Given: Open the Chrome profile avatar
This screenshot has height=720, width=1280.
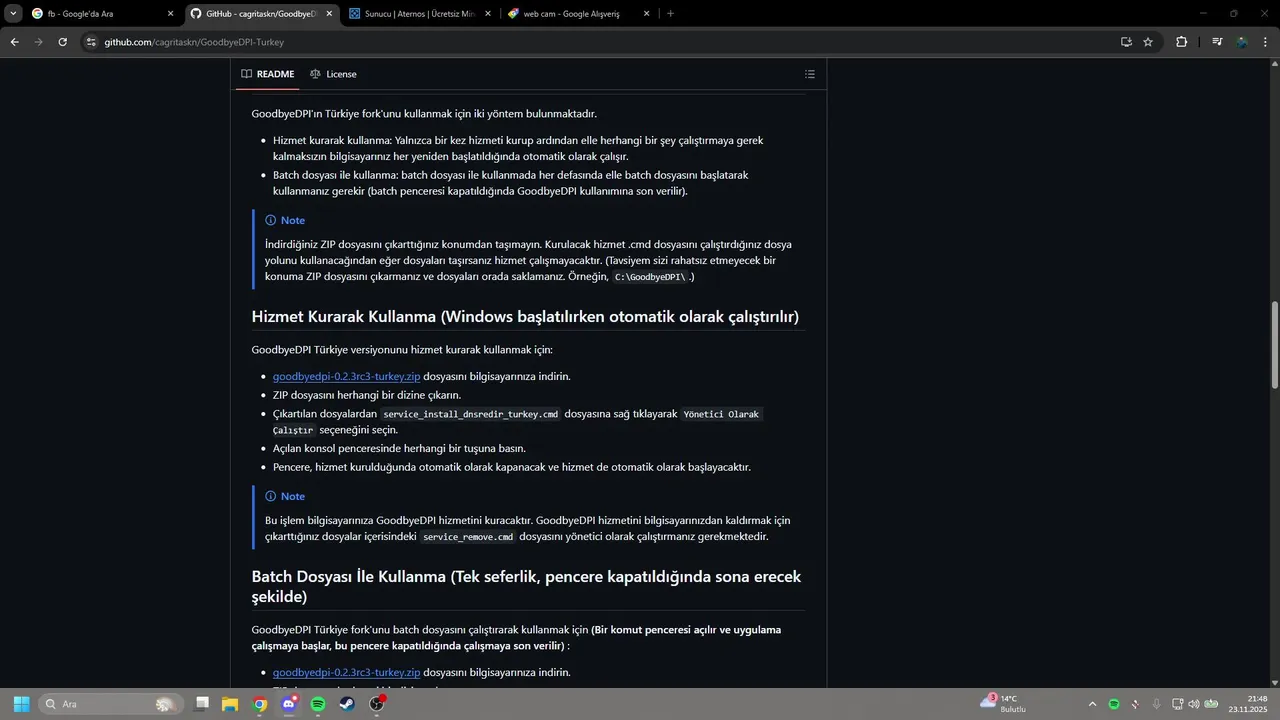Looking at the screenshot, I should pos(1242,42).
